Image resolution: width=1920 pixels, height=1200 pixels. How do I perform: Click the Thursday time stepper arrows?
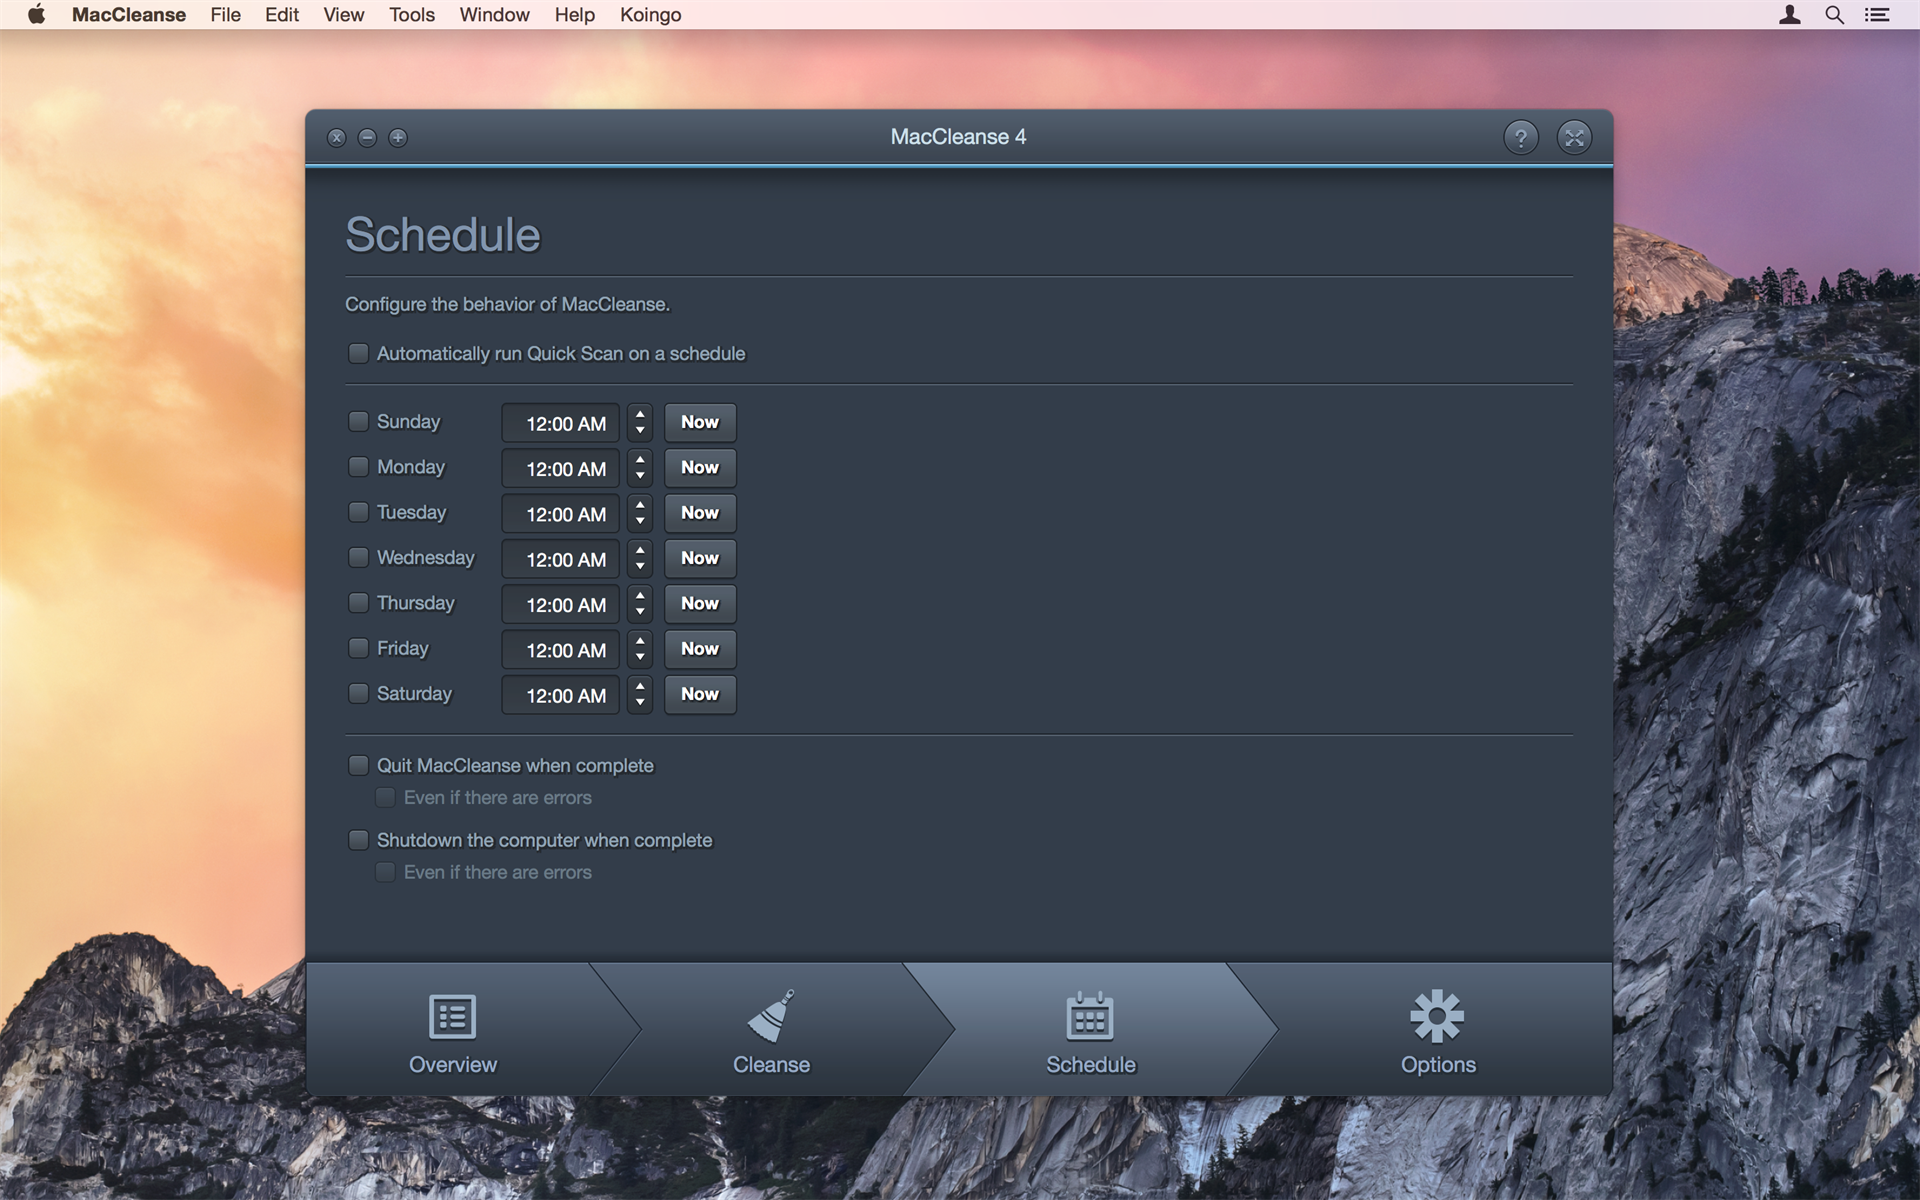click(640, 603)
